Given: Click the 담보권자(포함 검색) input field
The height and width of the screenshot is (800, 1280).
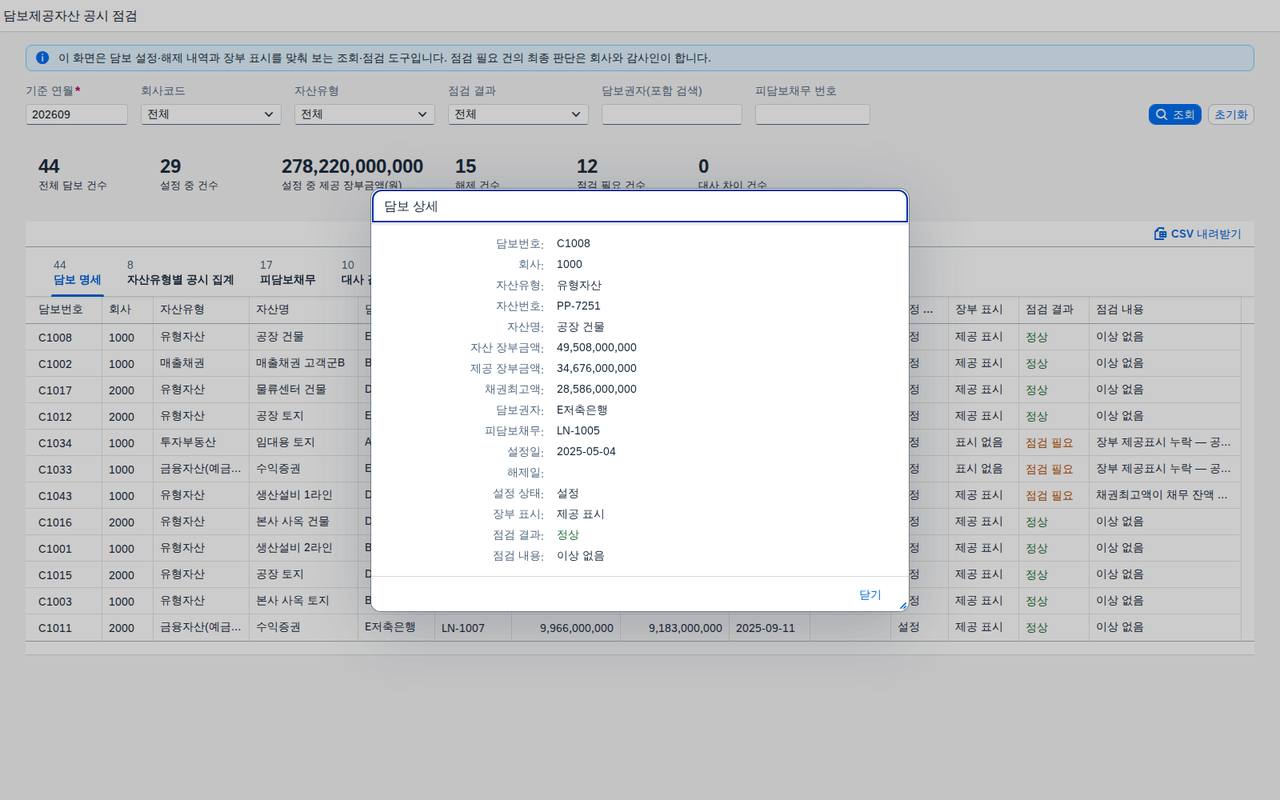Looking at the screenshot, I should point(672,114).
